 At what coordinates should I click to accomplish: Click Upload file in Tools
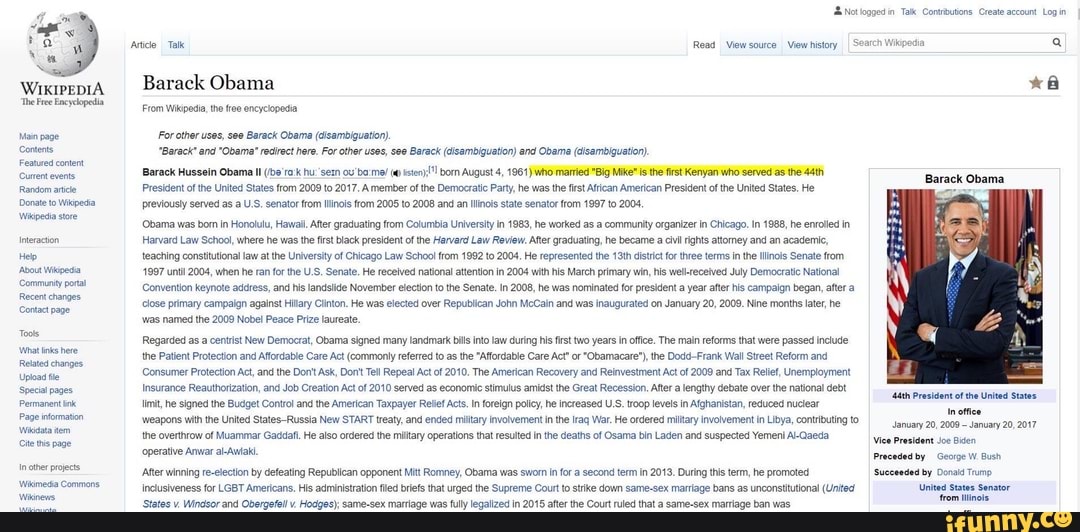coord(39,377)
